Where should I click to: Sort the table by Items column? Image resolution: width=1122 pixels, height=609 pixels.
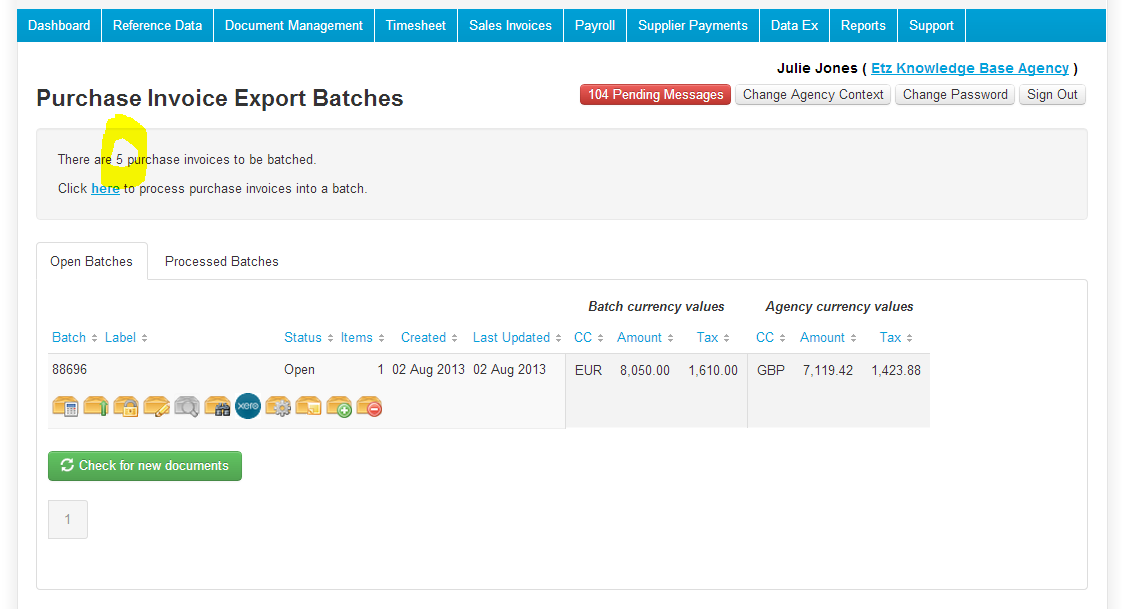coord(362,338)
